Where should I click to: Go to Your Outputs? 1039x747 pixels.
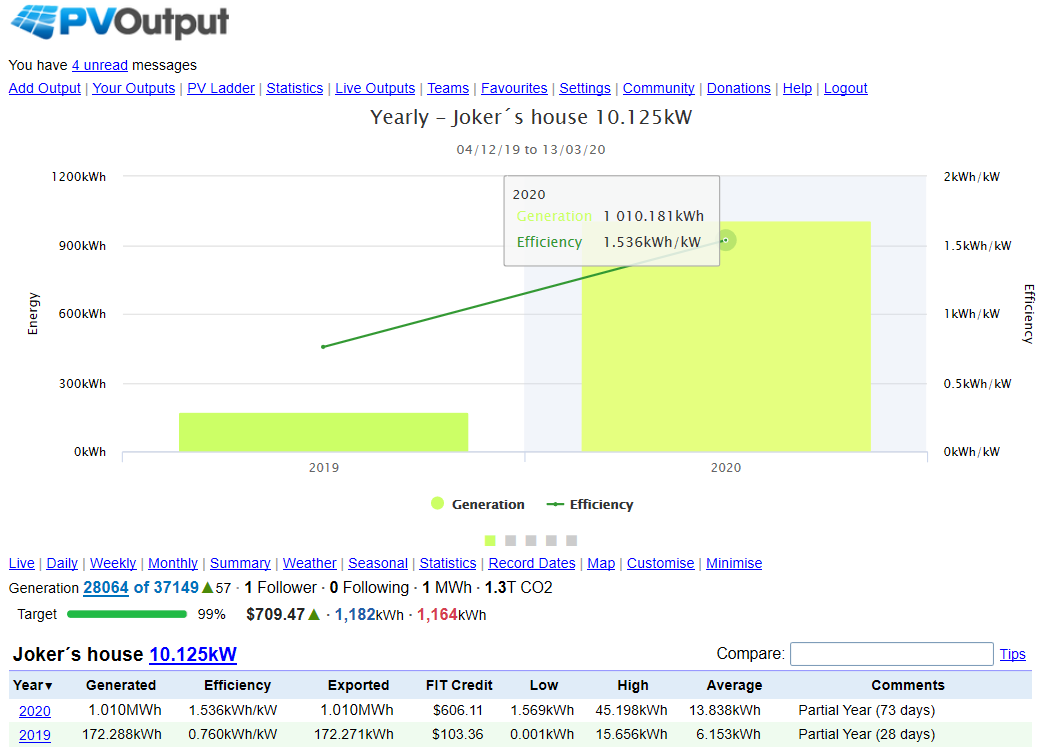tap(133, 88)
